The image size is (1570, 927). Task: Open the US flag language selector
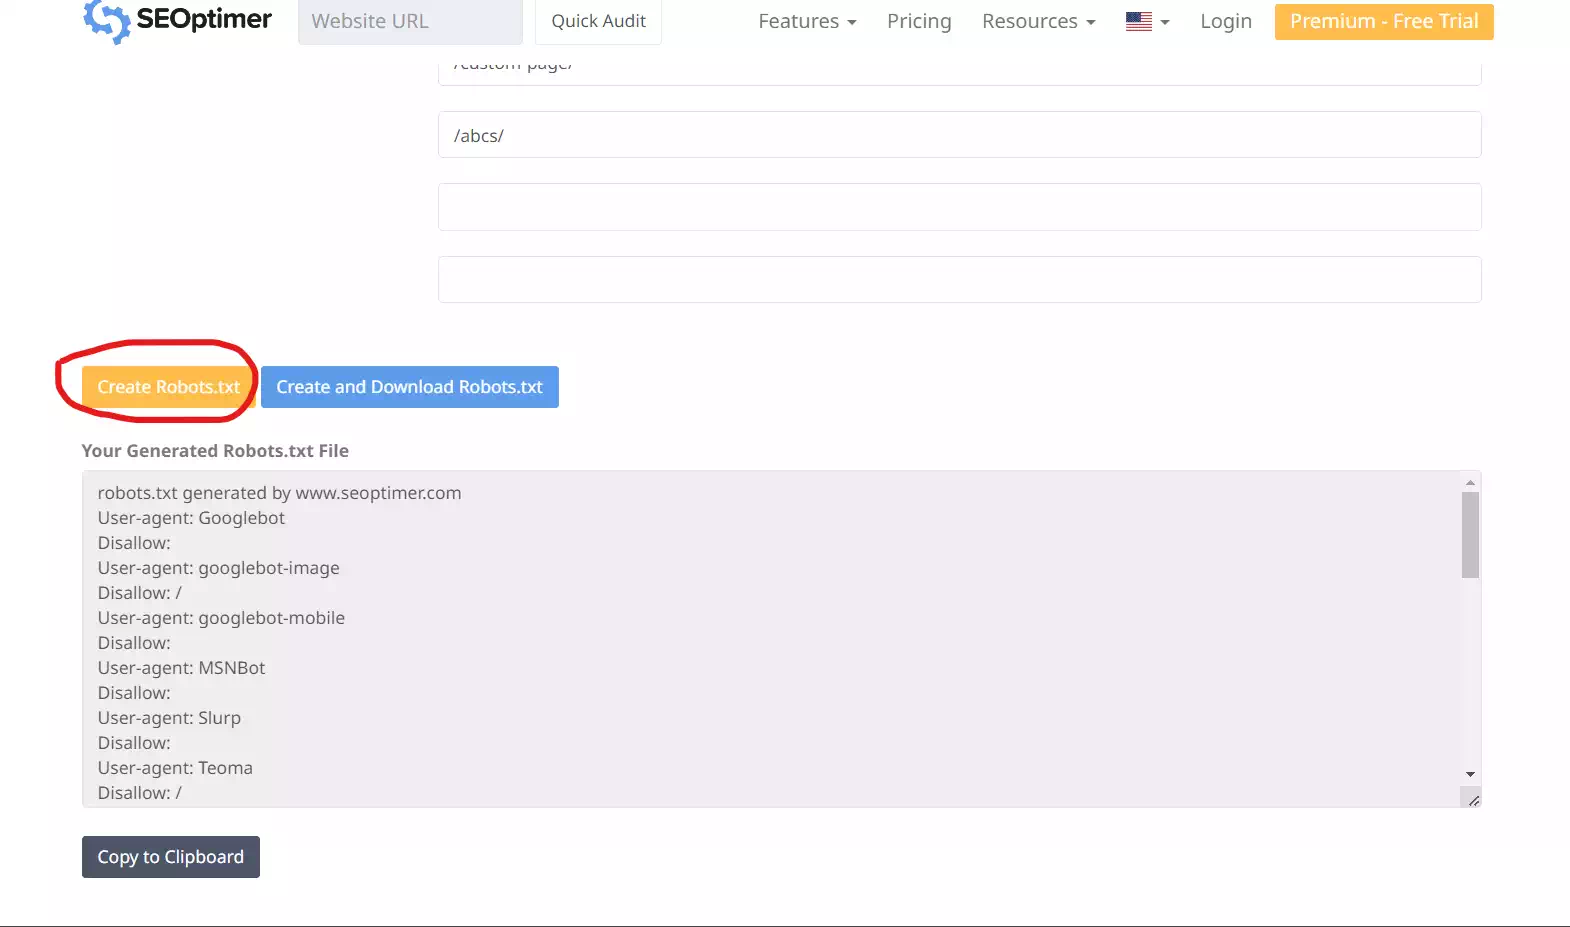pyautogui.click(x=1147, y=21)
